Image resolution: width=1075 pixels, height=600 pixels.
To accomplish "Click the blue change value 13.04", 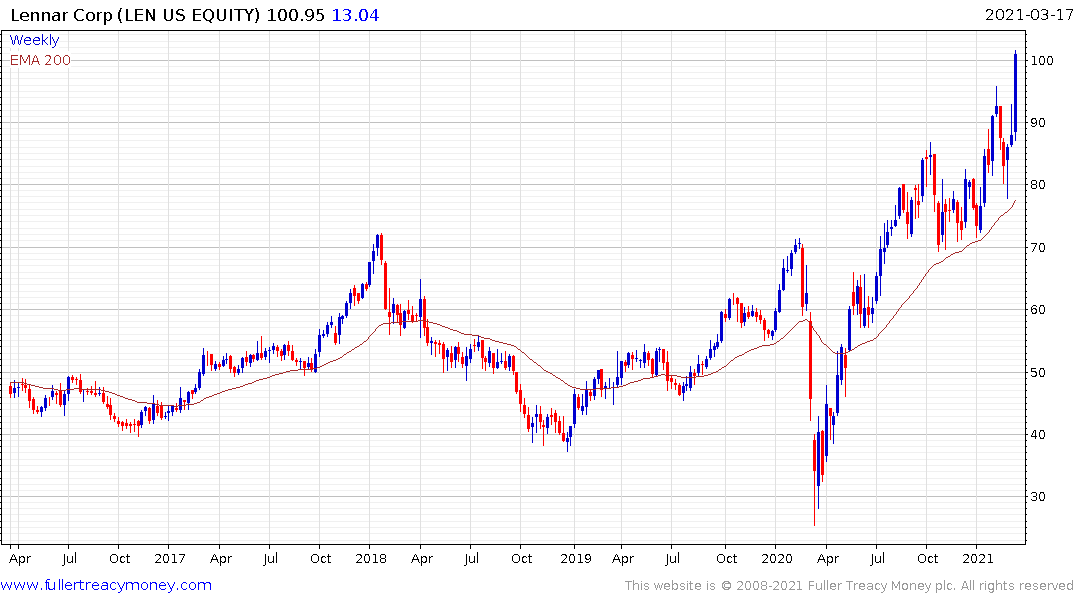I will (x=355, y=15).
